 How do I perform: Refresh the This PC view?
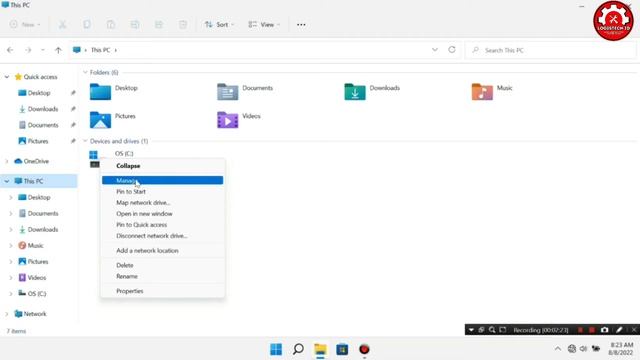click(x=452, y=50)
